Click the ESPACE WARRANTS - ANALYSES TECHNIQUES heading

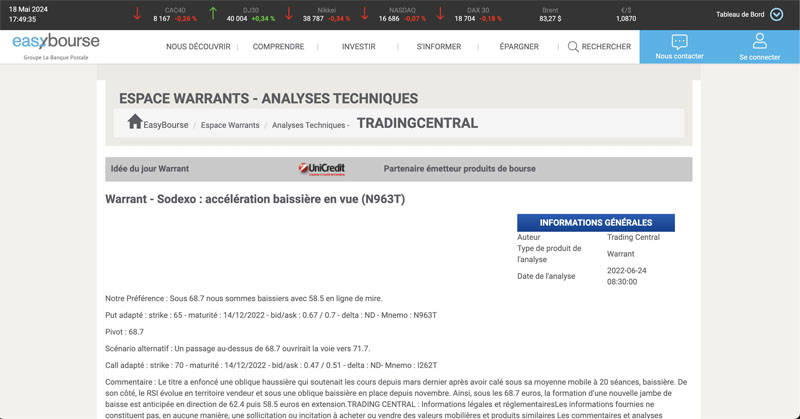[x=268, y=98]
